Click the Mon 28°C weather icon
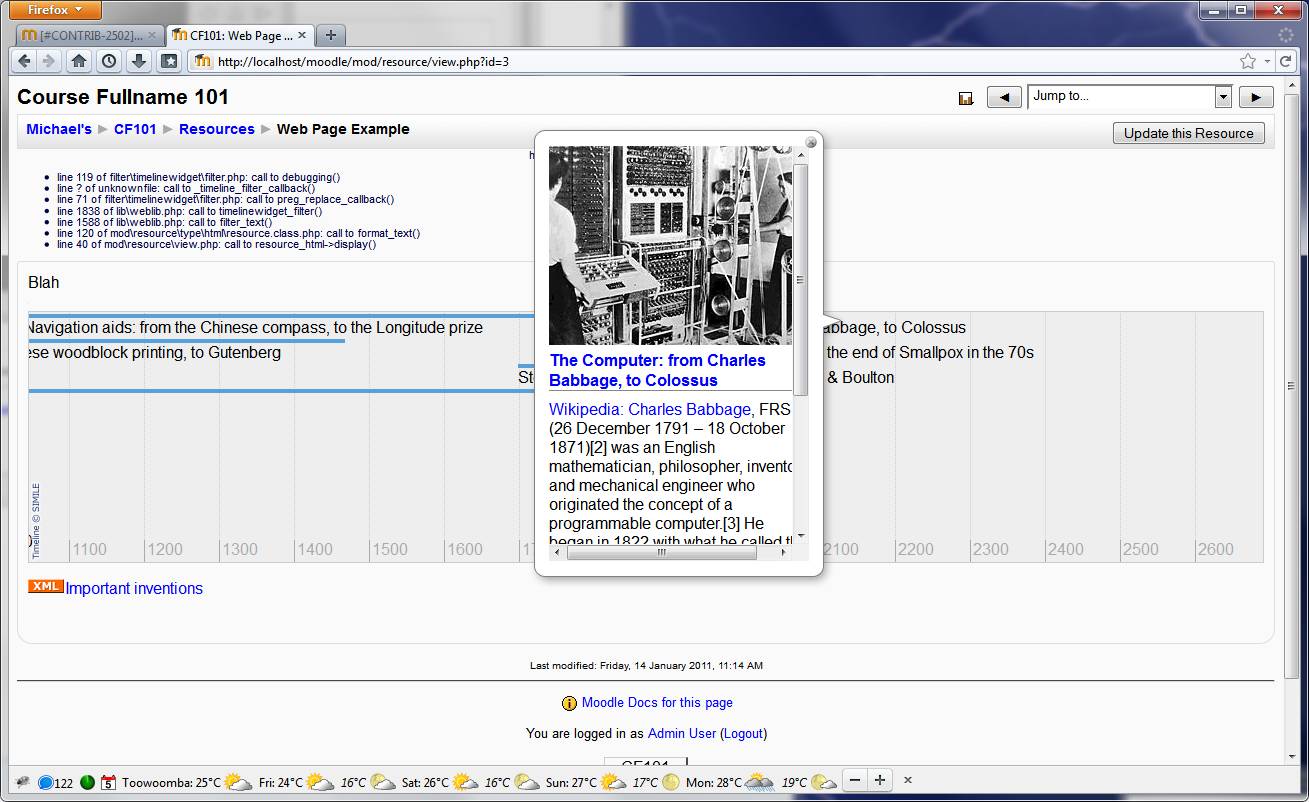The width and height of the screenshot is (1309, 802). [759, 782]
